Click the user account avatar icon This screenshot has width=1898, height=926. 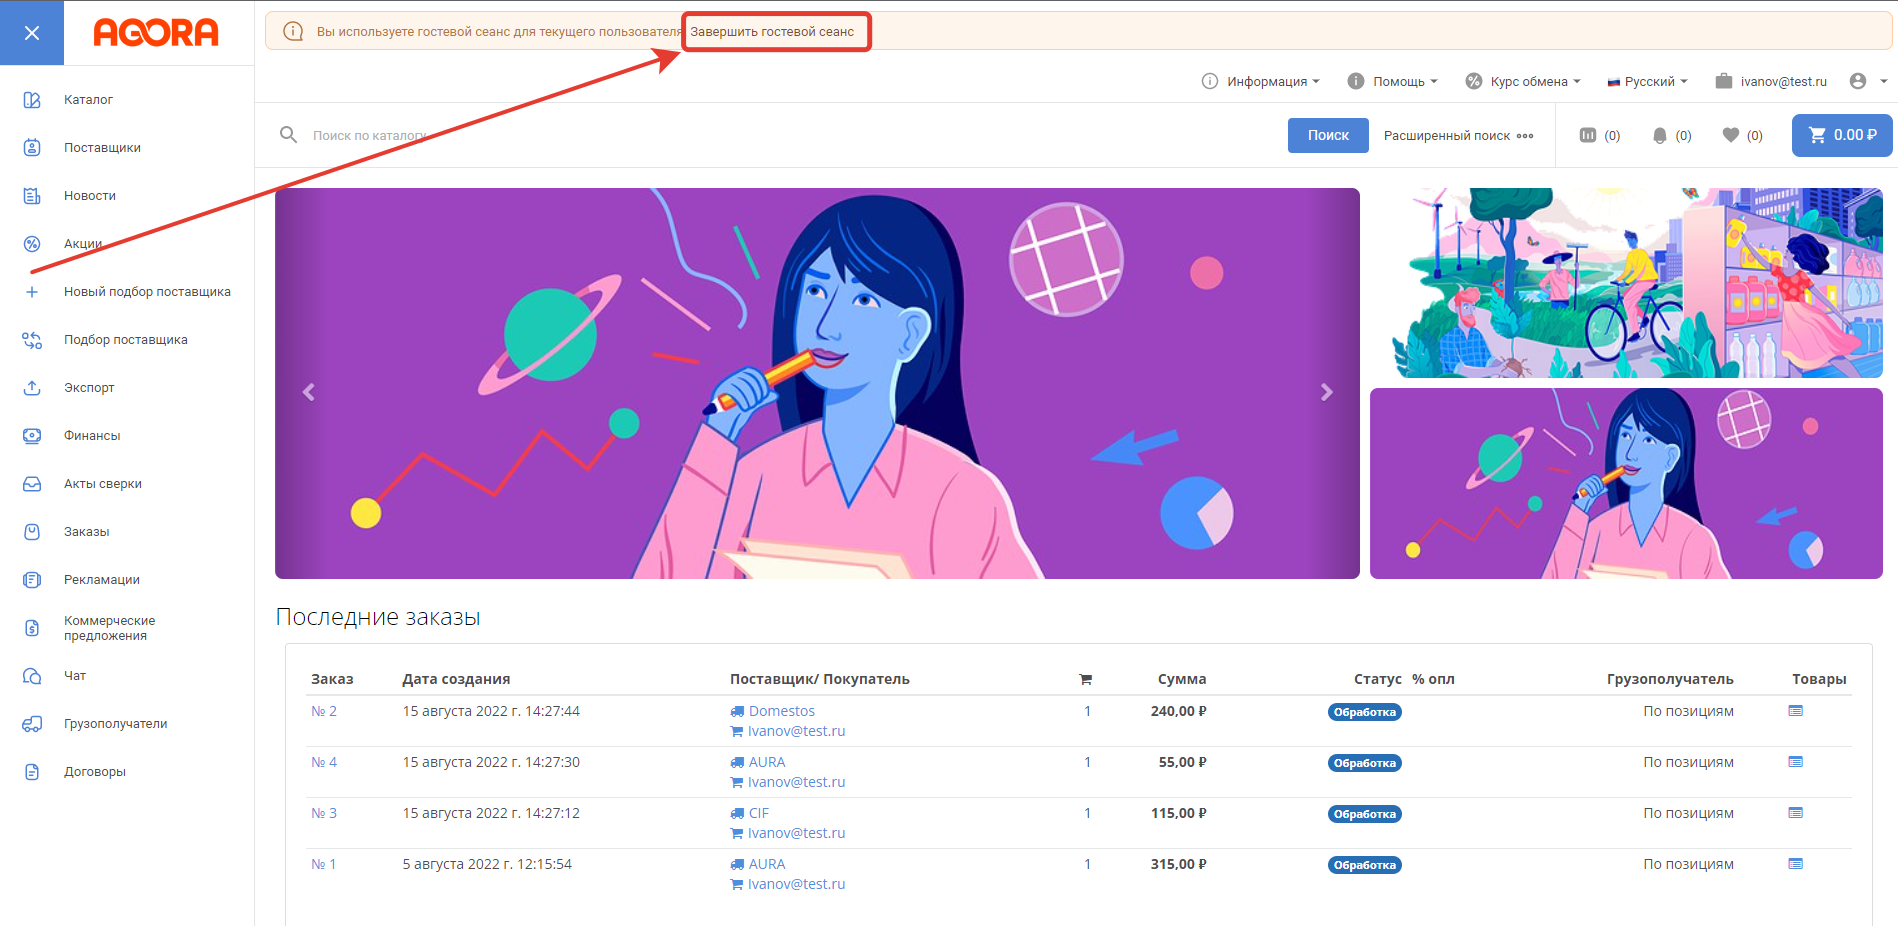point(1858,81)
